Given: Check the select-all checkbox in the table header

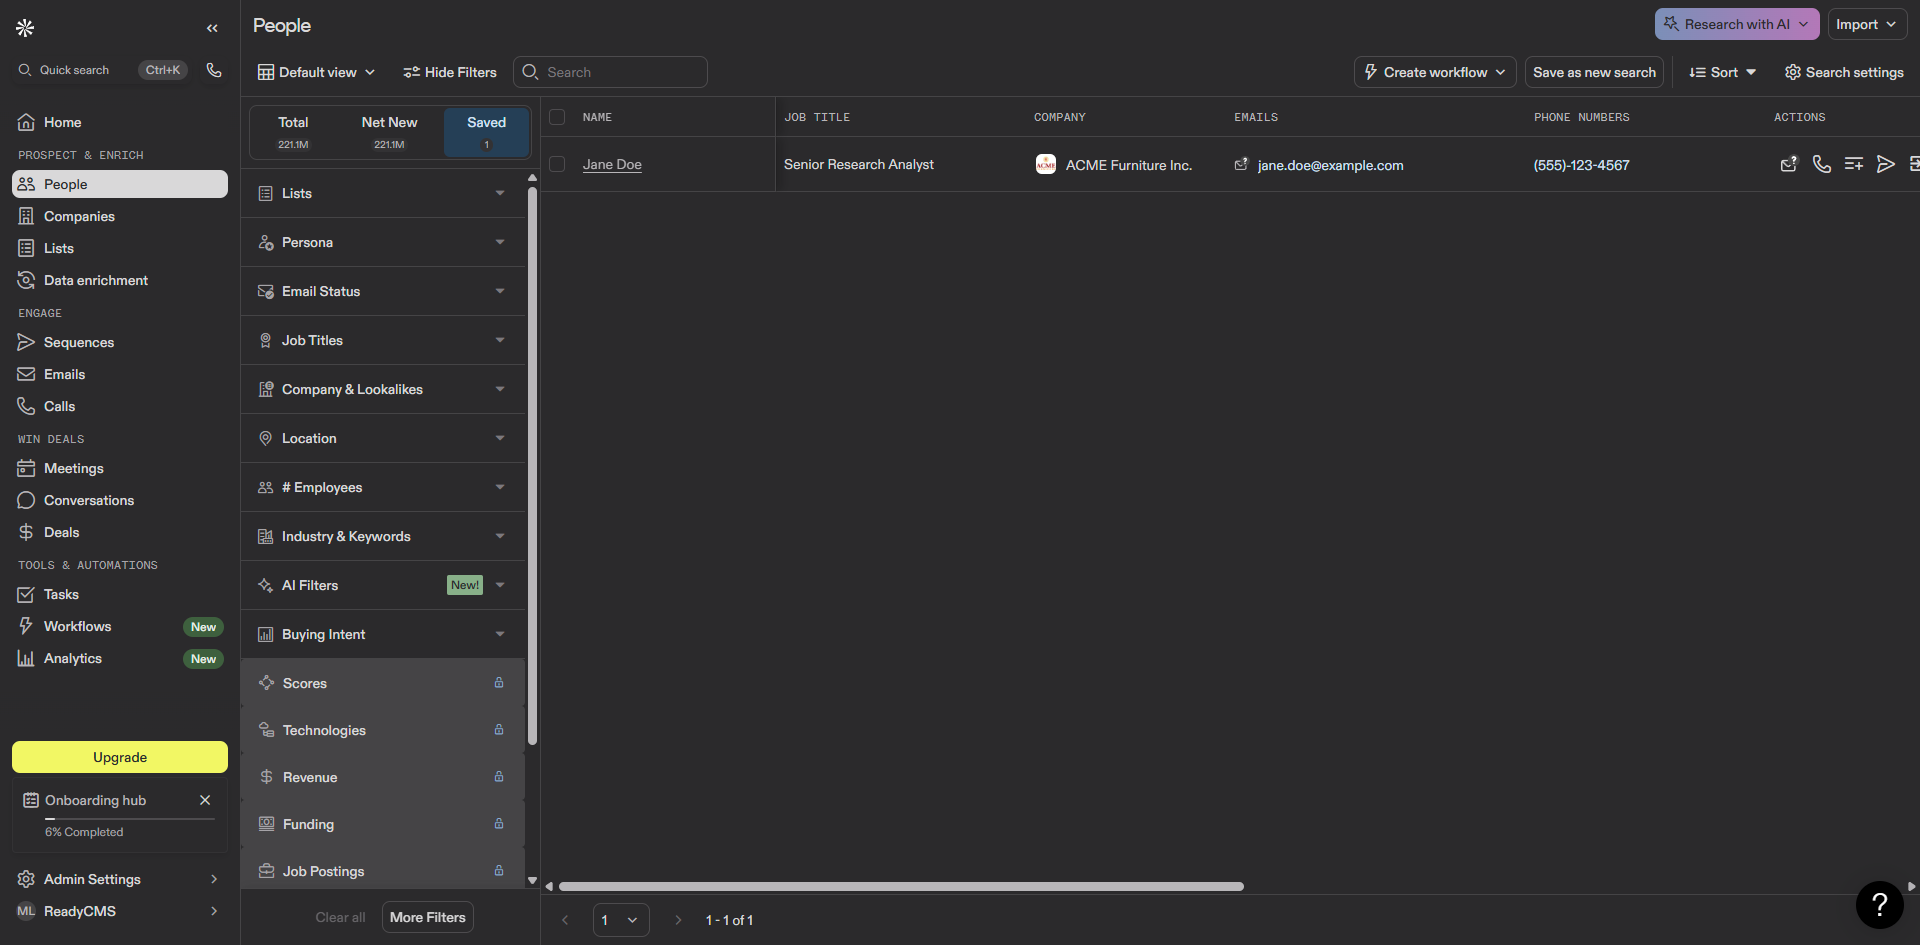Looking at the screenshot, I should tap(558, 117).
